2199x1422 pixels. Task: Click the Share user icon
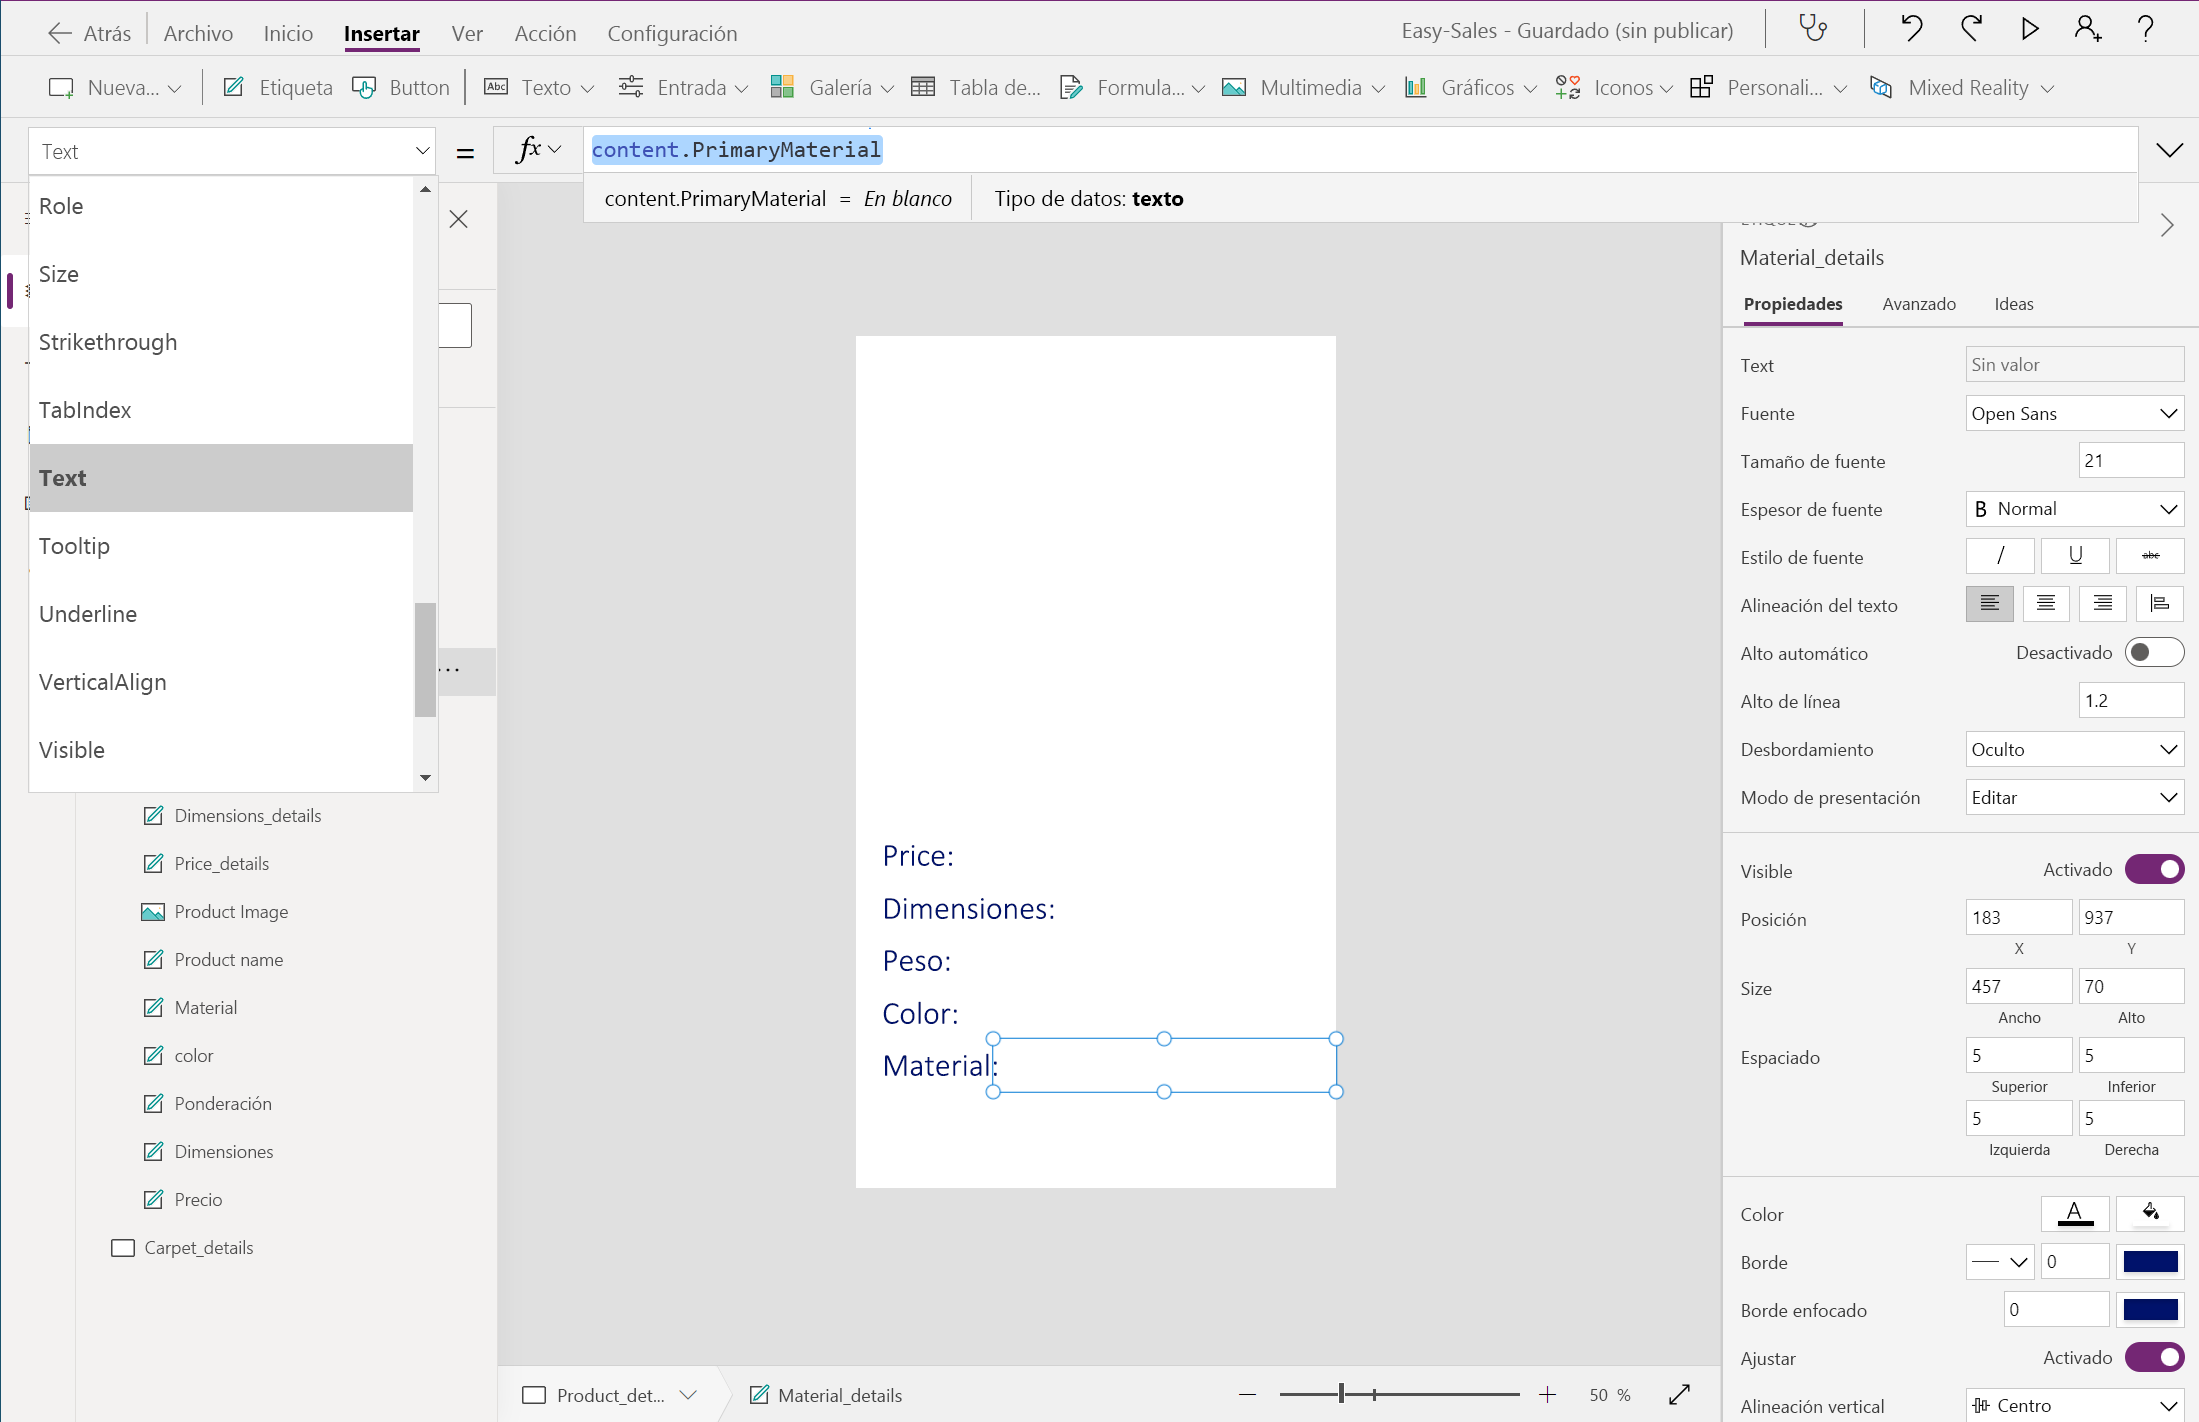2087,29
